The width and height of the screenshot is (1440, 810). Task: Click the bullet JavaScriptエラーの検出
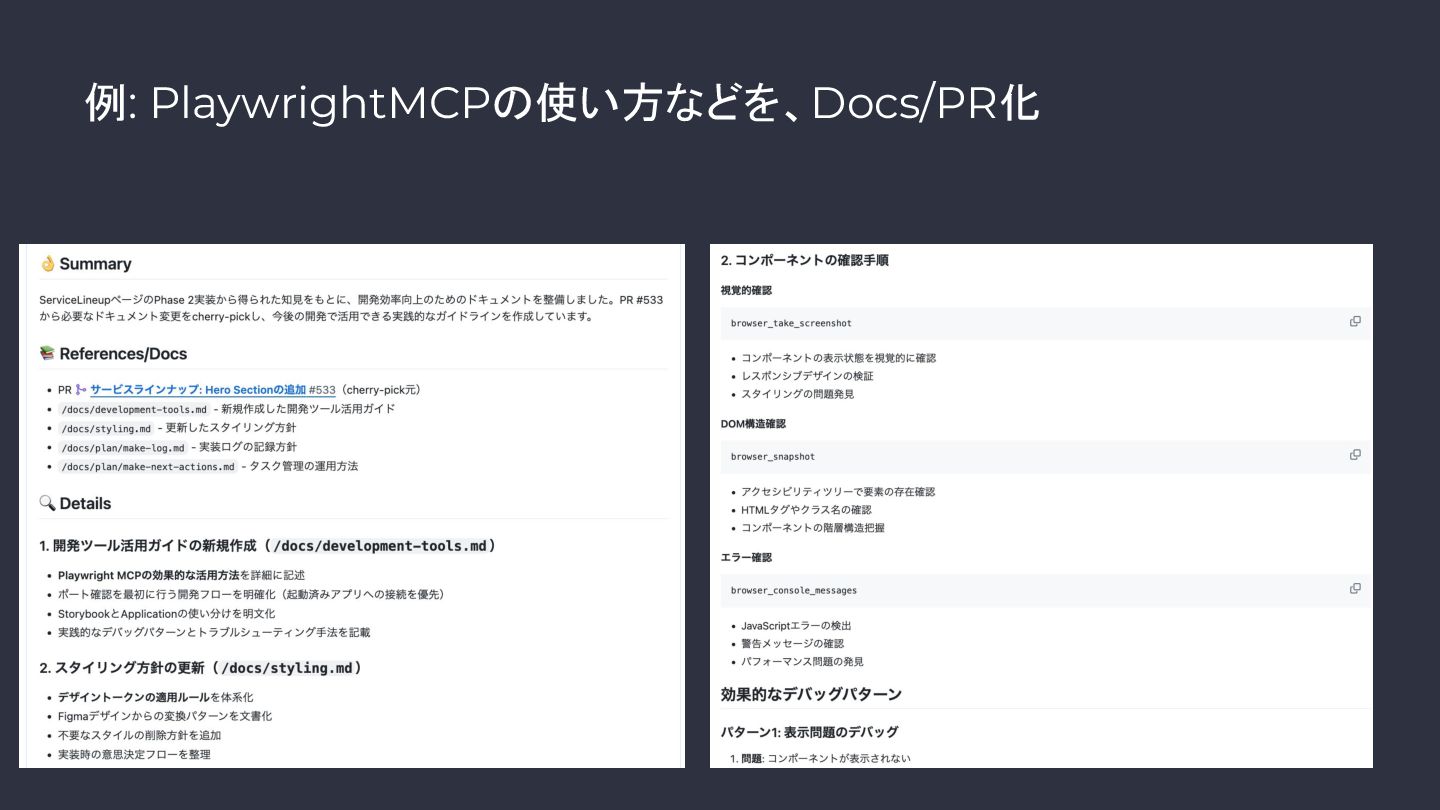pyautogui.click(x=796, y=626)
